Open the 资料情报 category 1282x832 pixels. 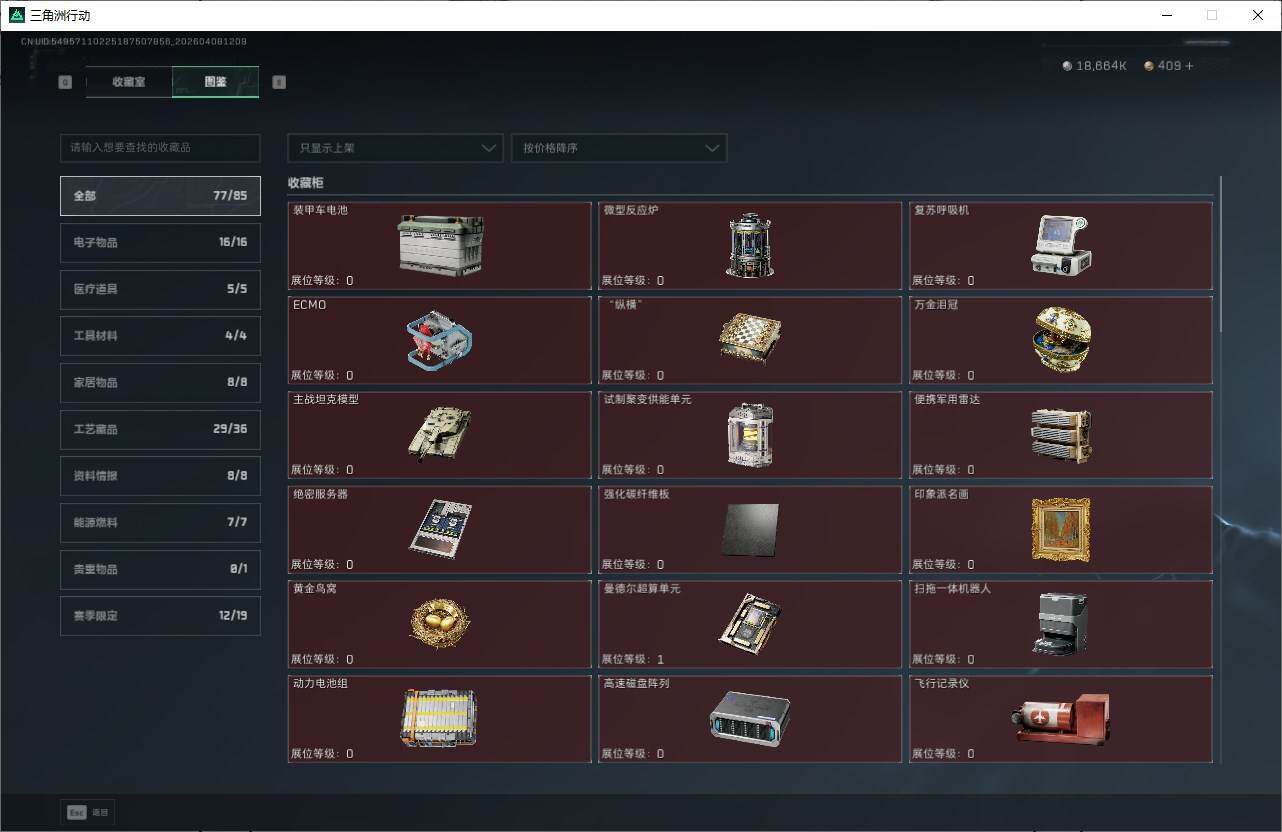pyautogui.click(x=160, y=476)
